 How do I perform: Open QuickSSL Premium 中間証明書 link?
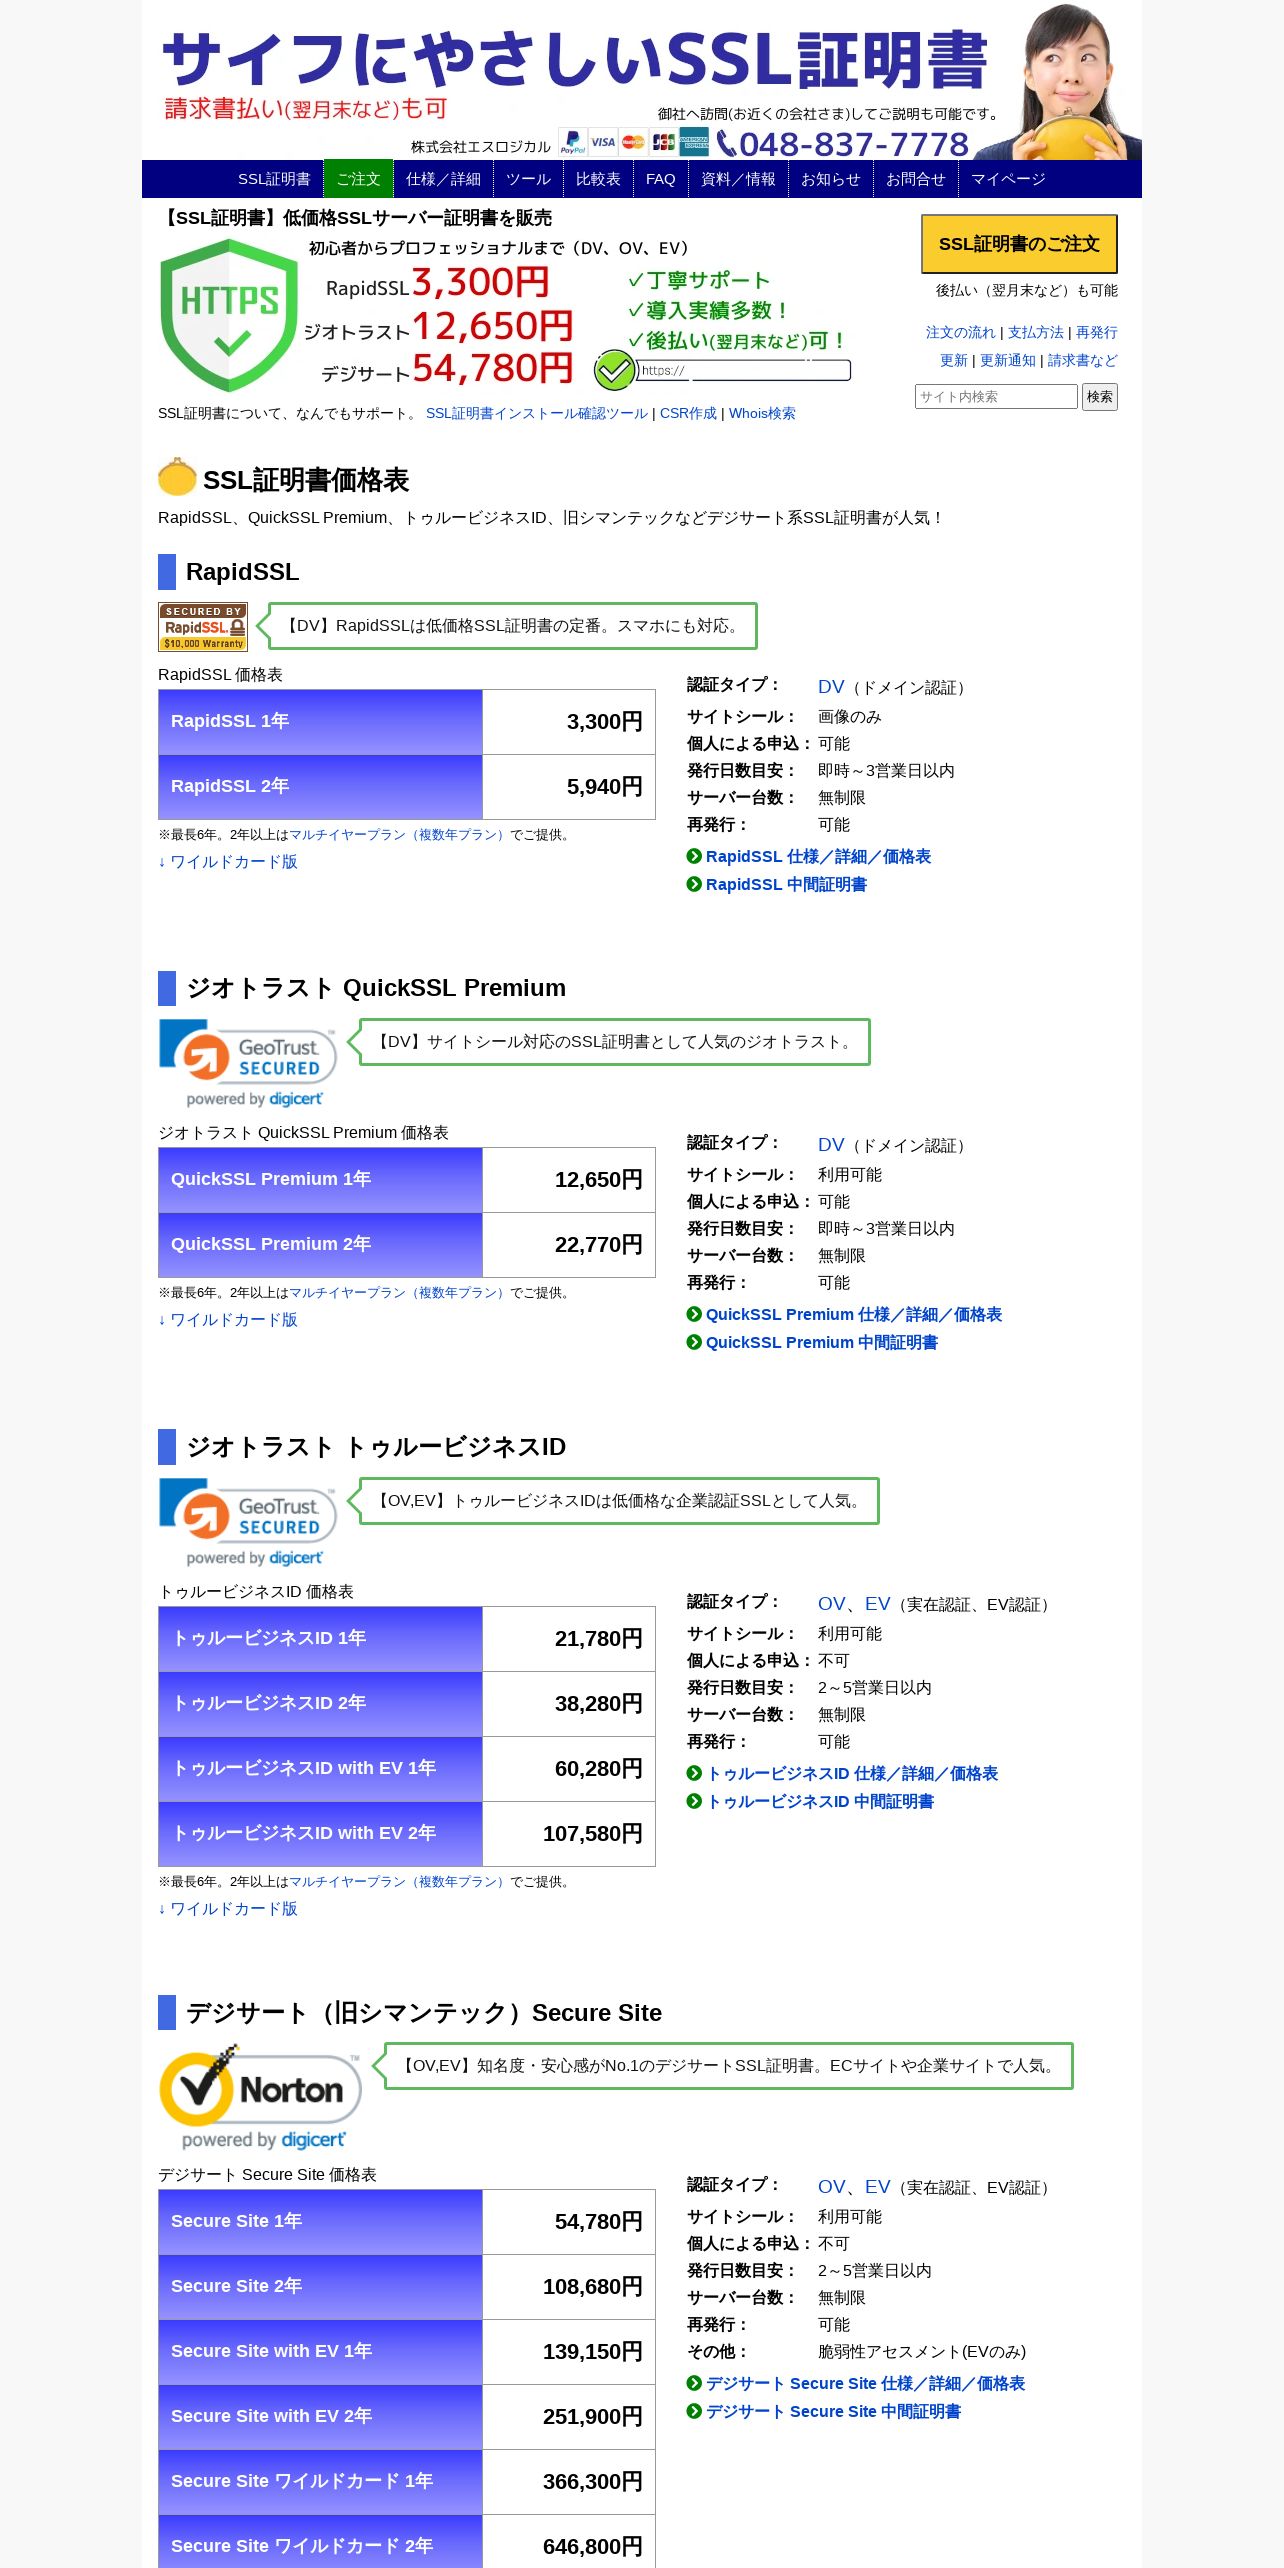pos(822,1343)
